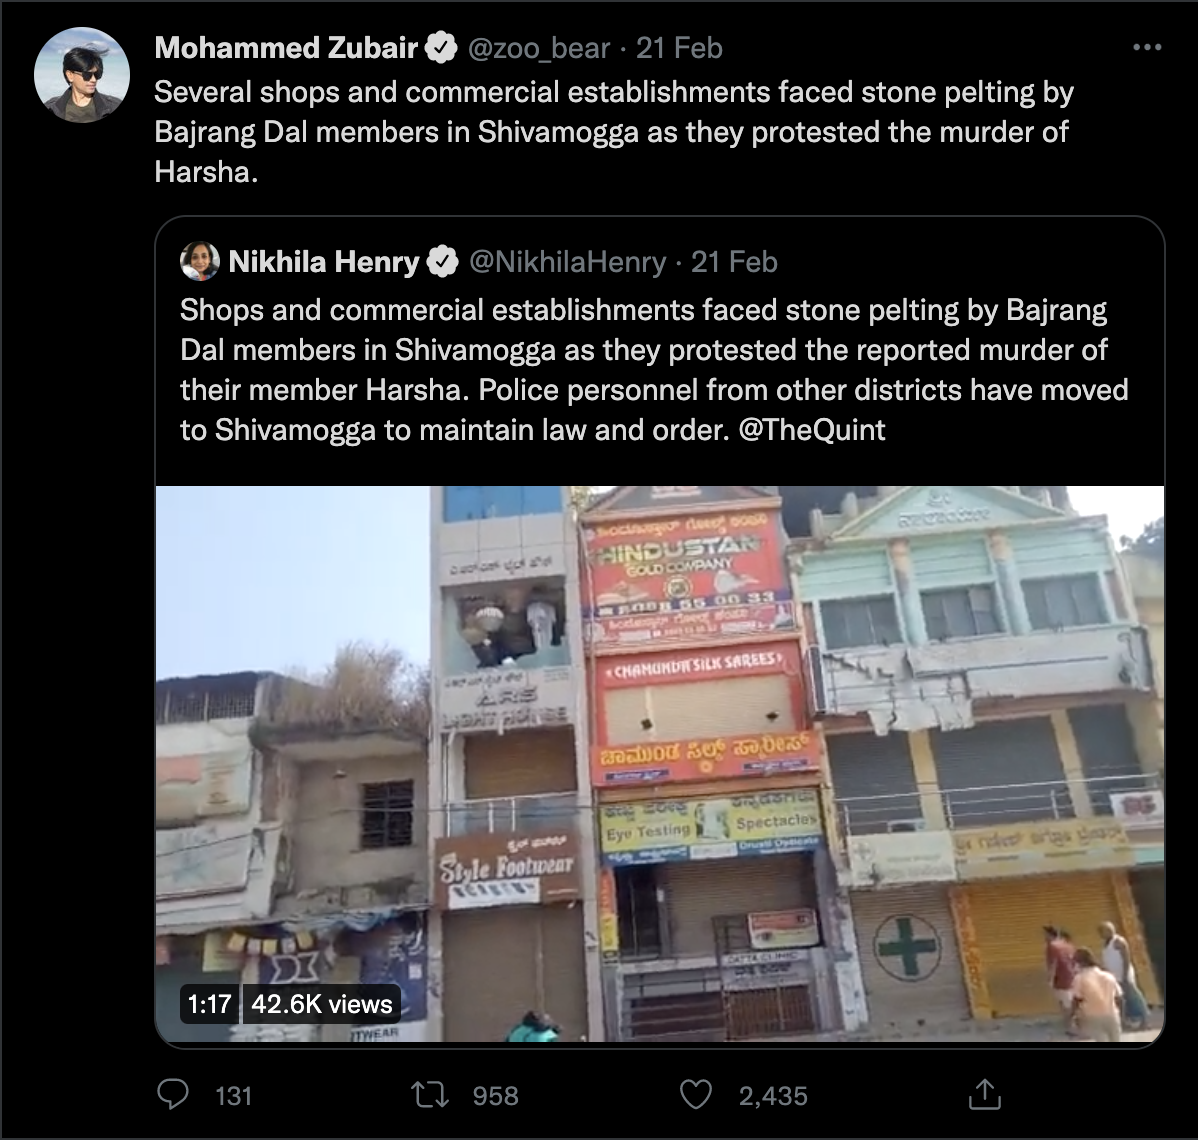Click the 2,435 likes count
1198x1140 pixels.
pyautogui.click(x=773, y=1096)
